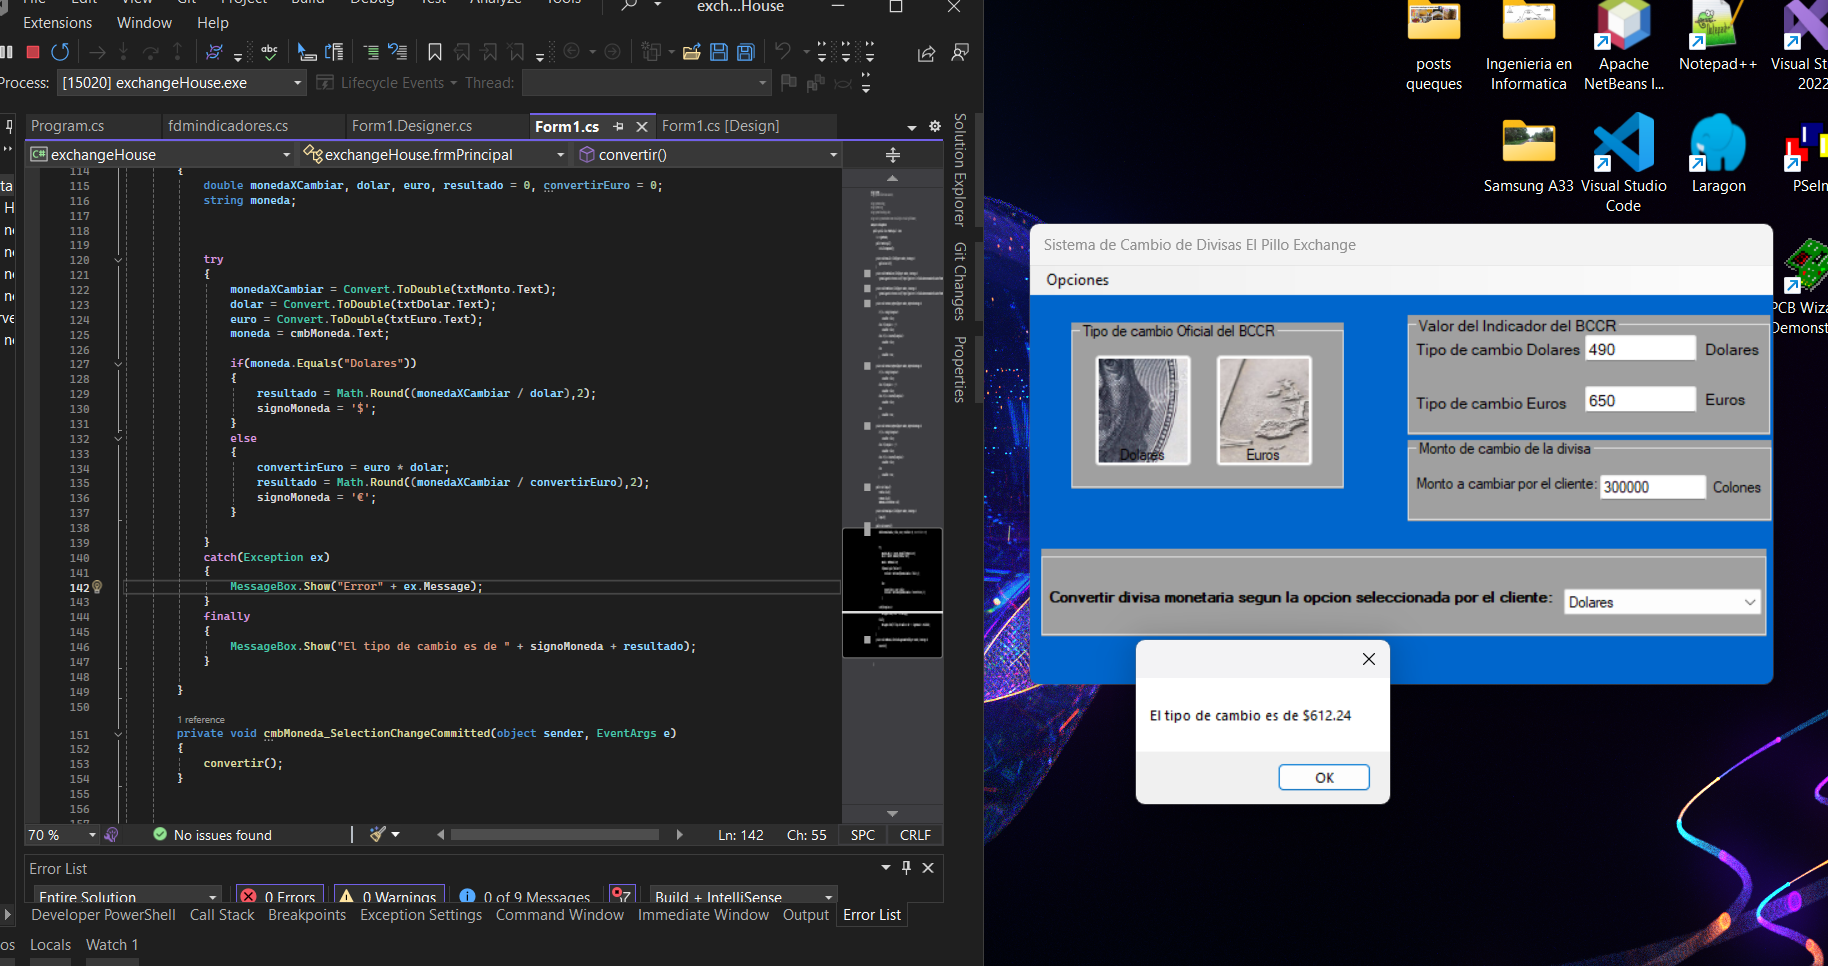Click the Dolares coin image
The image size is (1828, 966).
coord(1143,410)
